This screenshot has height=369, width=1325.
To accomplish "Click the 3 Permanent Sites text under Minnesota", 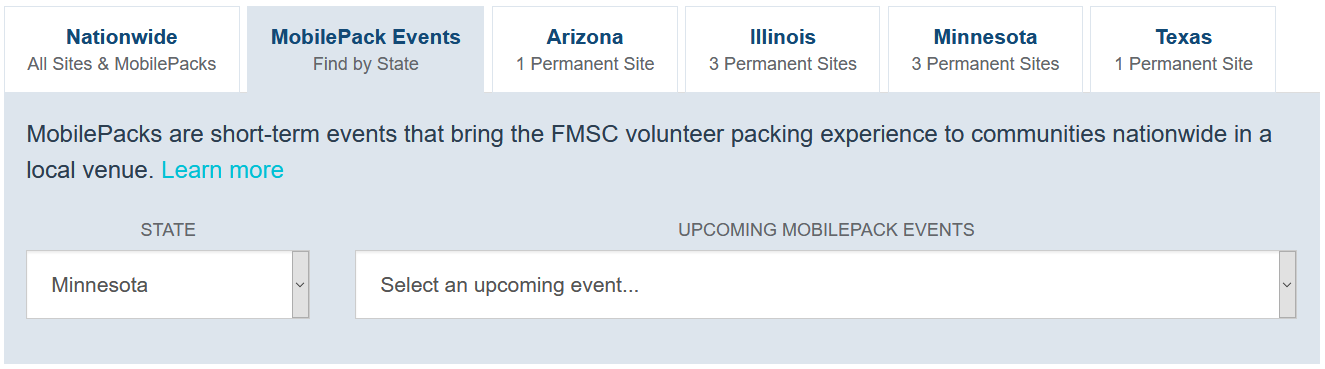I will (x=985, y=64).
